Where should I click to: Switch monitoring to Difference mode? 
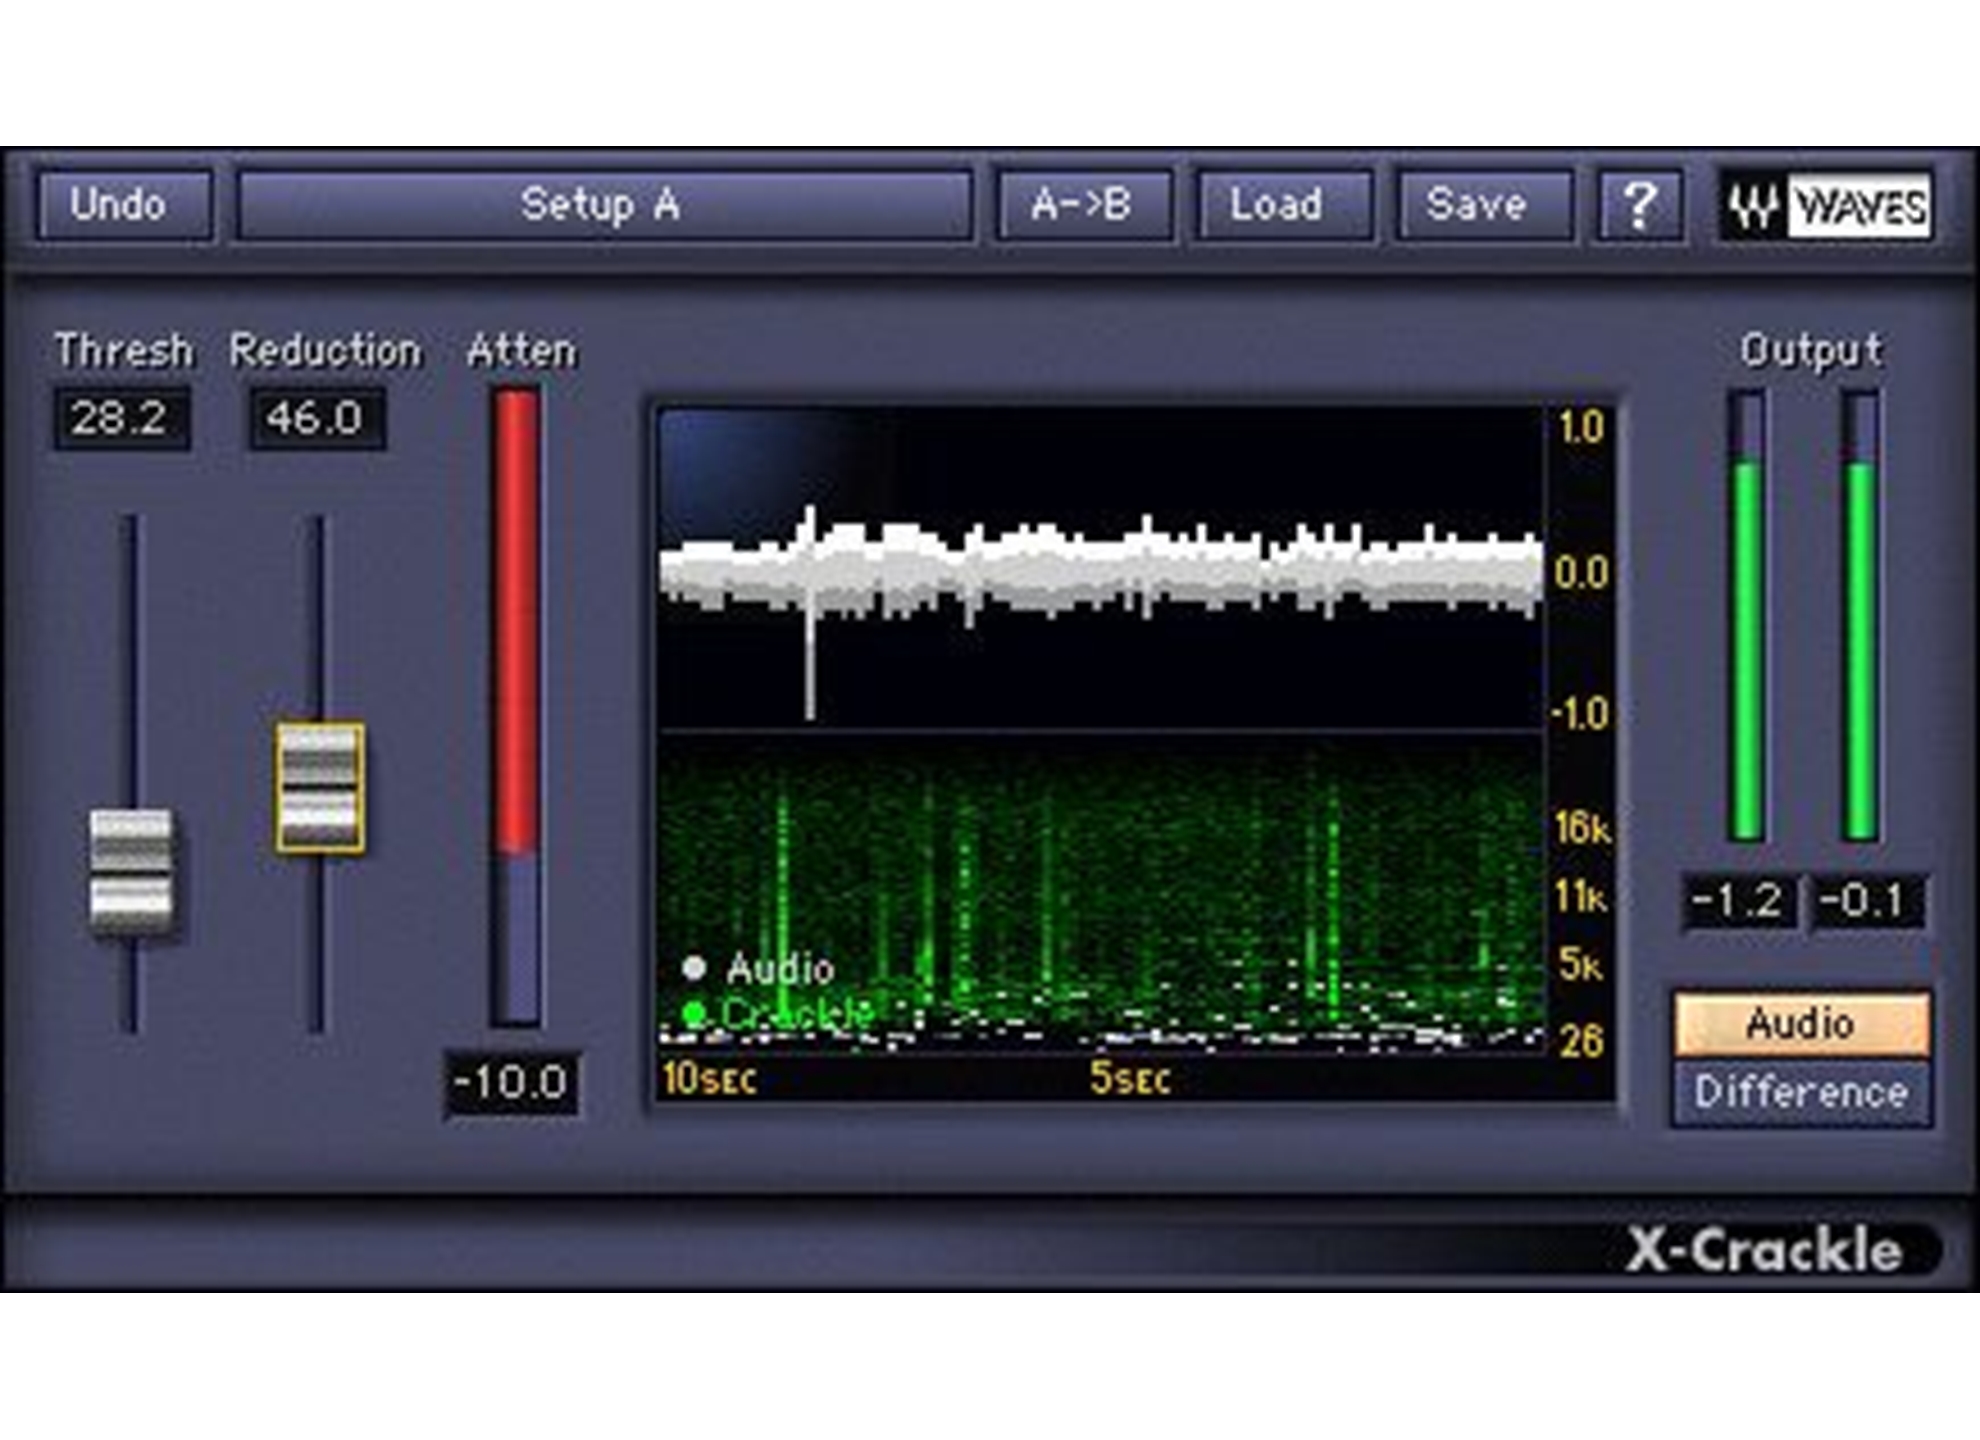[1800, 1092]
